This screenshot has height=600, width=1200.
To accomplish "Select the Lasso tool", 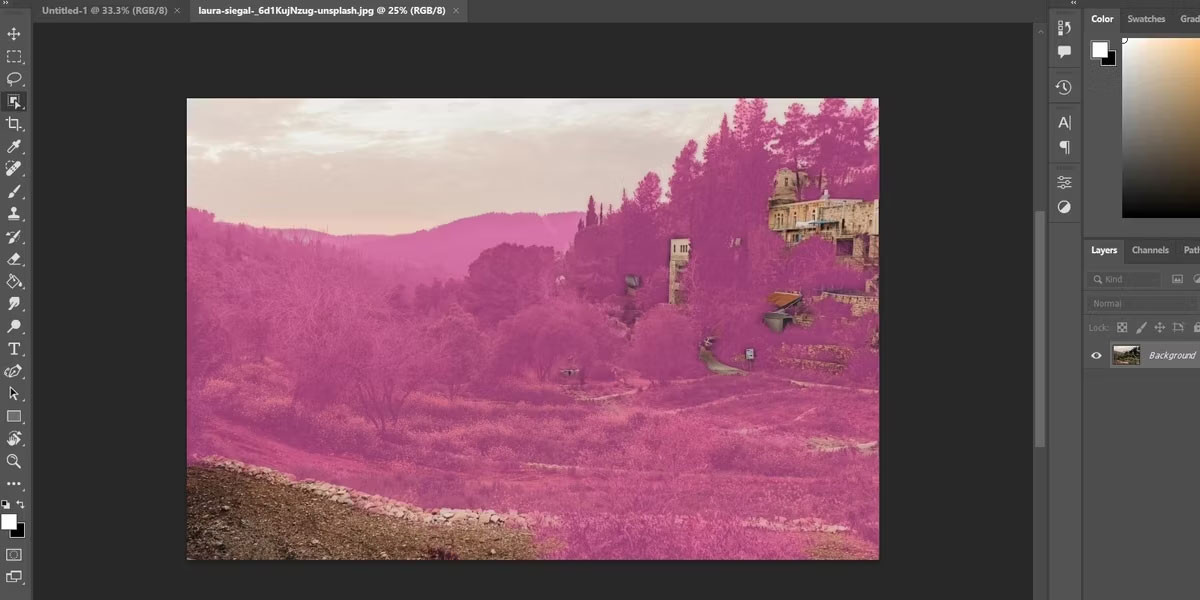I will [14, 78].
